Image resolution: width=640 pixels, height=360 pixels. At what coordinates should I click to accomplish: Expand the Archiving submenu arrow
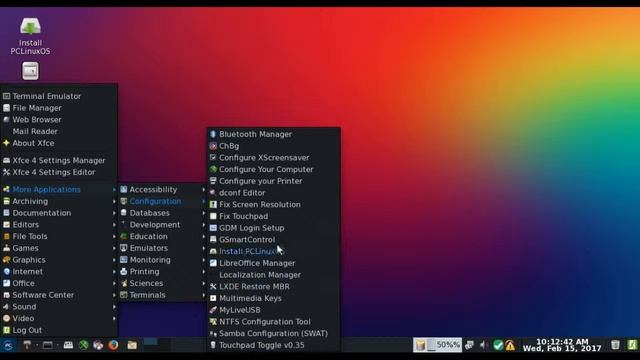[114, 201]
